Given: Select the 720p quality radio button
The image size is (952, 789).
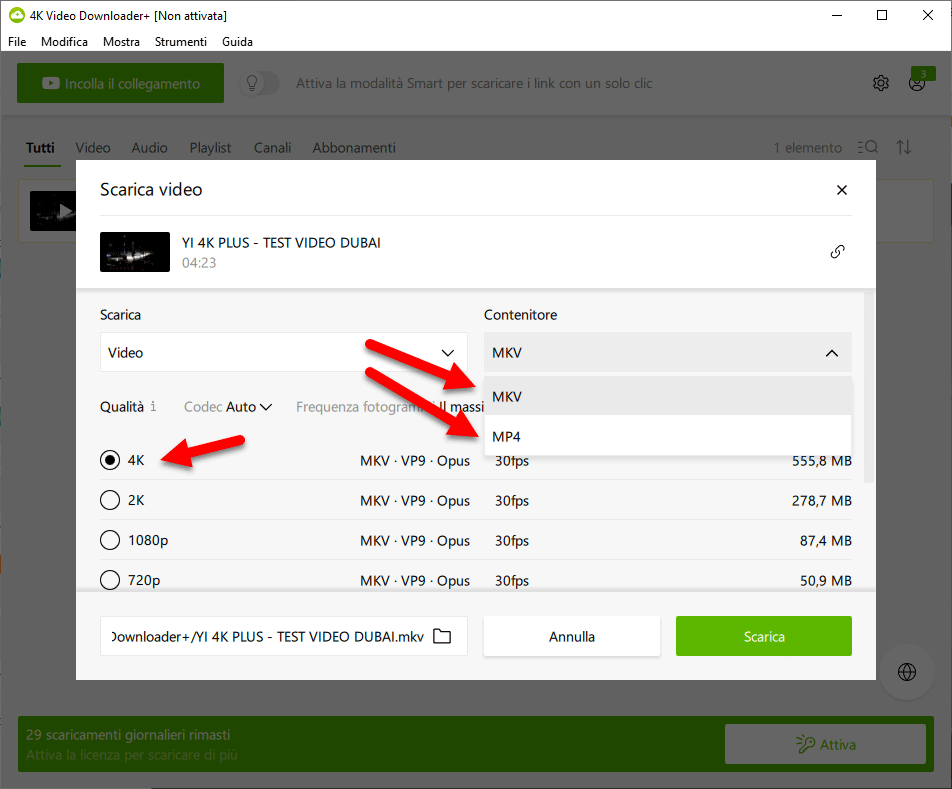Looking at the screenshot, I should 110,580.
